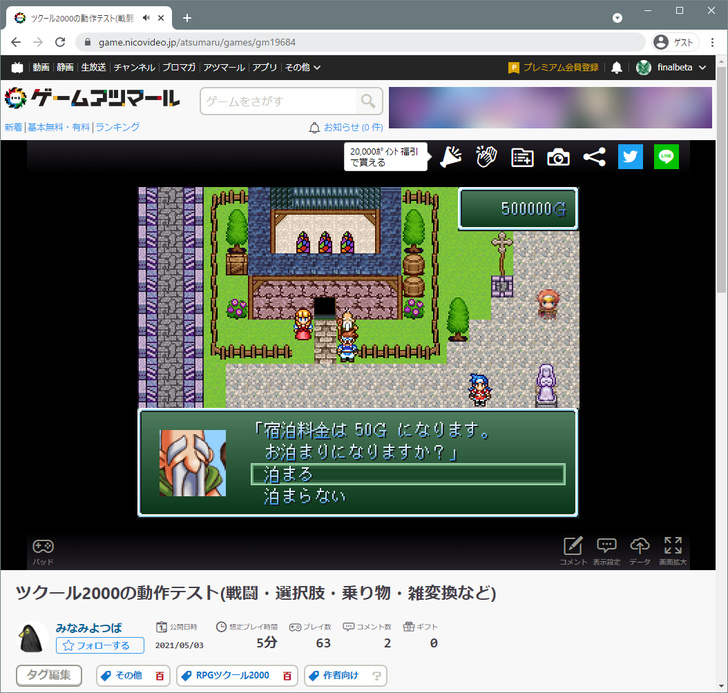The image size is (728, 693).
Task: Open author みなみよつば profile
Action: click(x=89, y=628)
